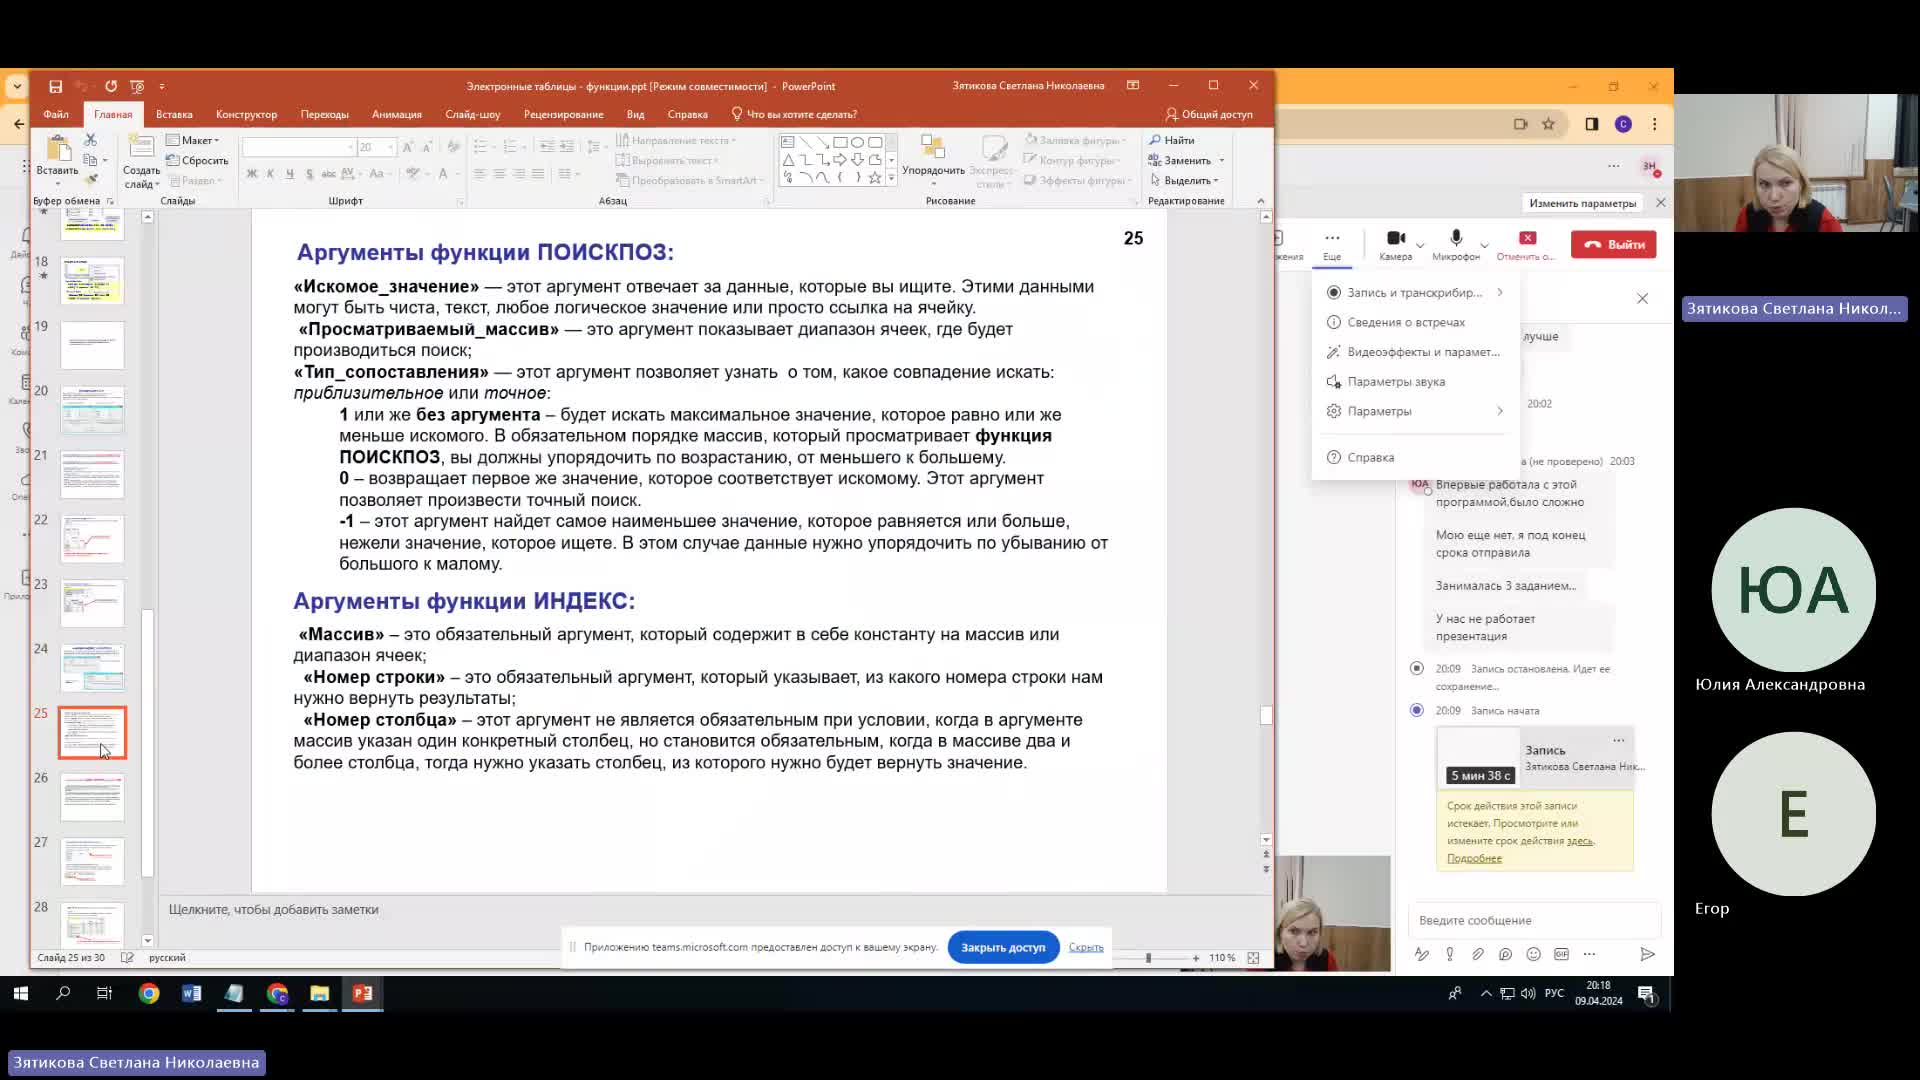1920x1080 pixels.
Task: Click the 'Закрыть доступ' button
Action: click(1003, 947)
